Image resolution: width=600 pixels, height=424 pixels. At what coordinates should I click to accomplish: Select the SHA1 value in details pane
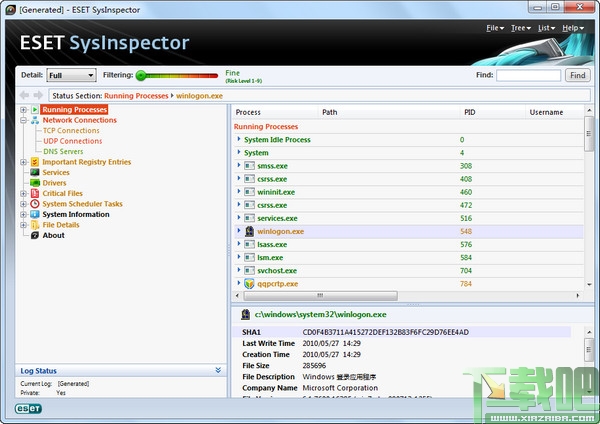(386, 332)
